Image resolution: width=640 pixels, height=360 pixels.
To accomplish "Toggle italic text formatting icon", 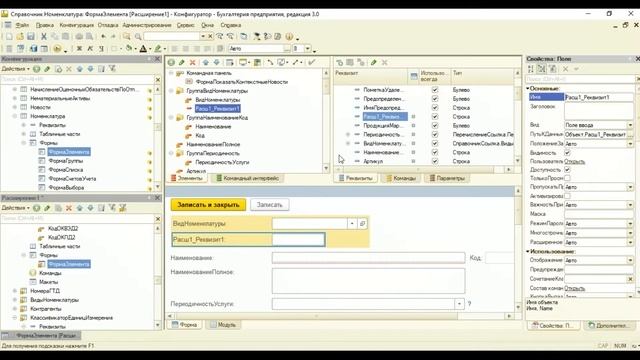I will pyautogui.click(x=90, y=49).
